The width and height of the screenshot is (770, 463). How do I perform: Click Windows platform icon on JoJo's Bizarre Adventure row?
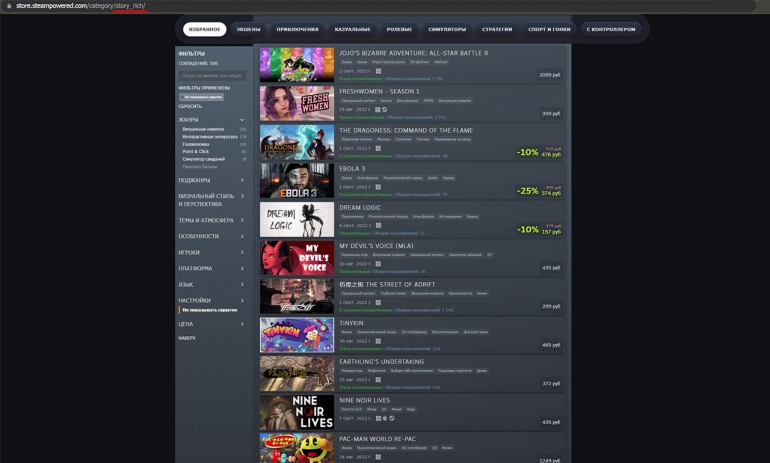378,71
